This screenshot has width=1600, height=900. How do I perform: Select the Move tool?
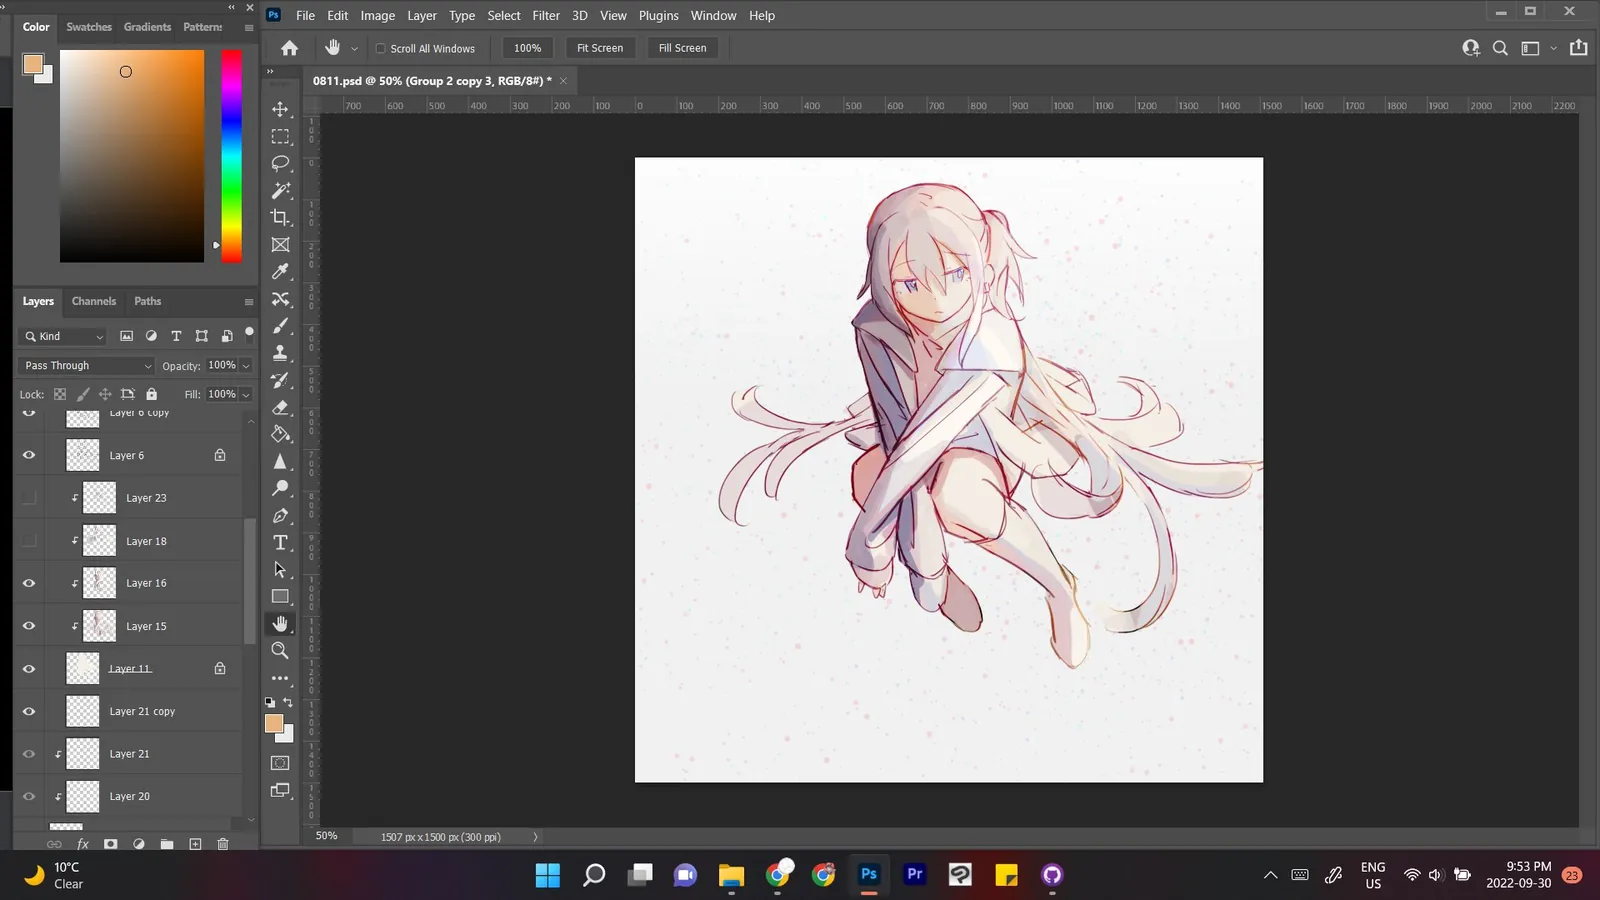(x=280, y=109)
